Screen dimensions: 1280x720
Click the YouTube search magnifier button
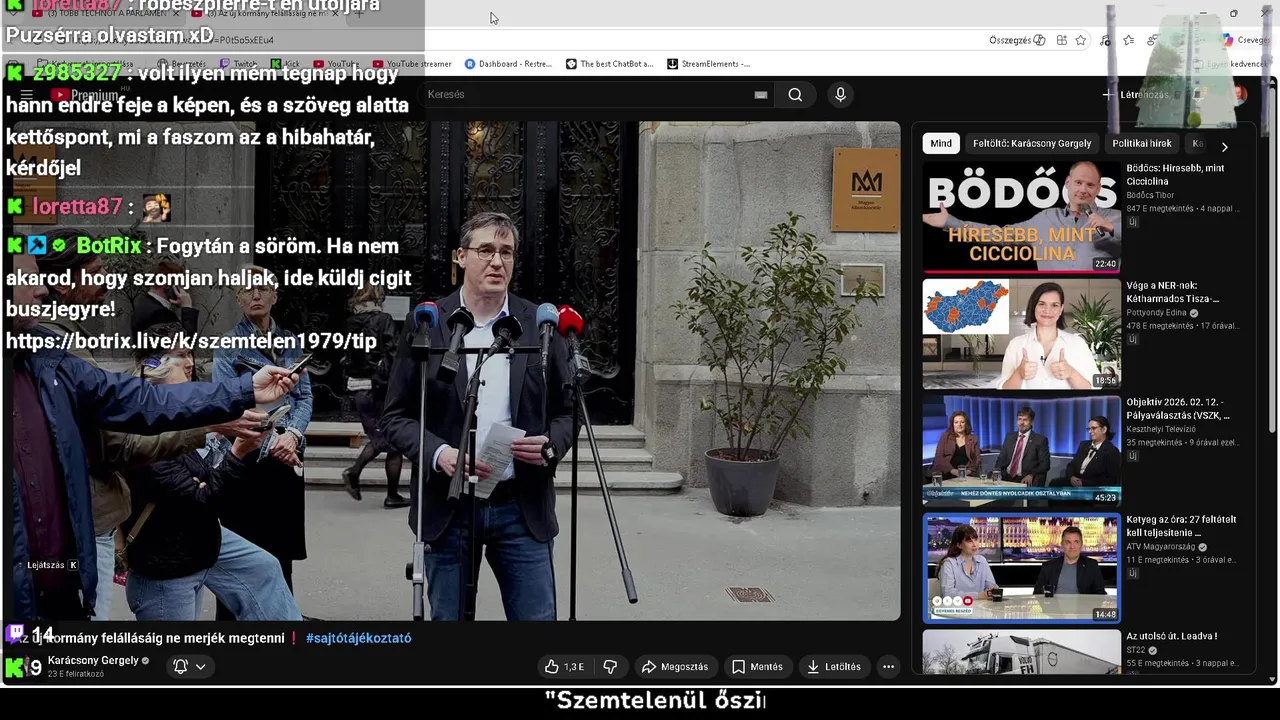point(795,95)
